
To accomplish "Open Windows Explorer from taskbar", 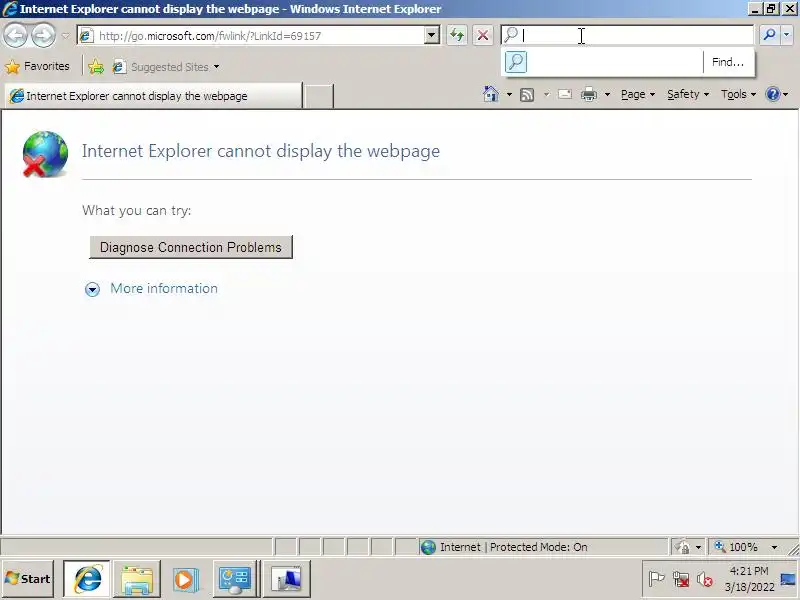I will [137, 579].
